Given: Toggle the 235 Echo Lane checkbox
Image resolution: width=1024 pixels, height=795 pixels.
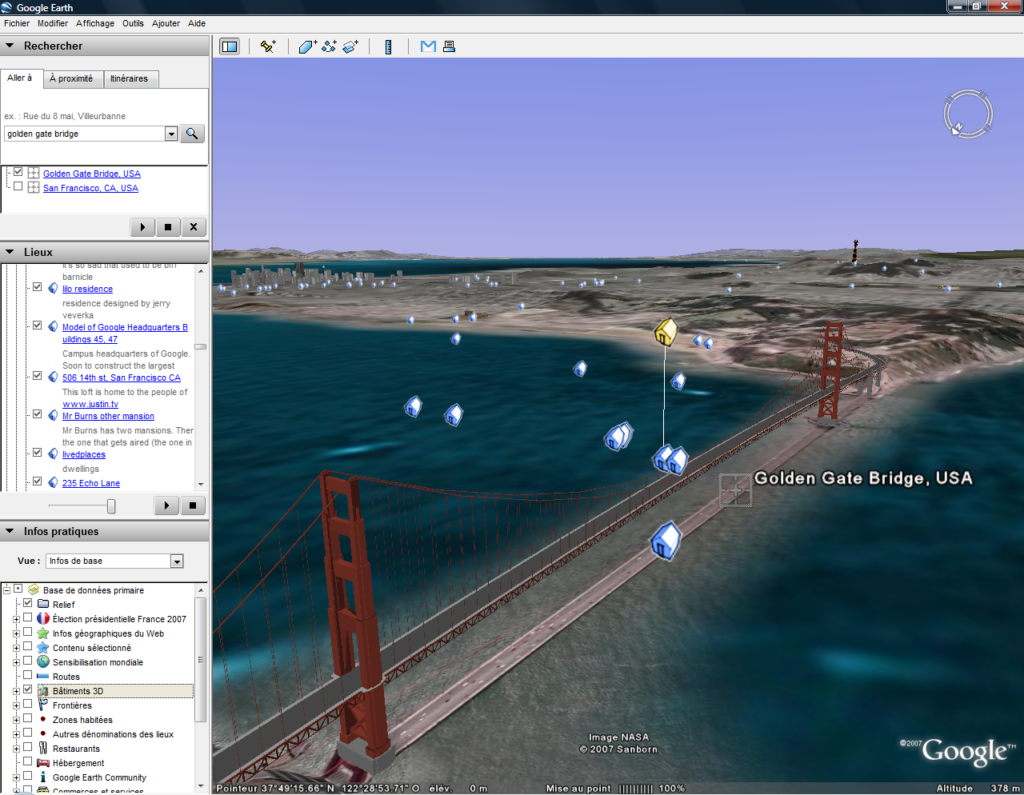Looking at the screenshot, I should pos(37,481).
